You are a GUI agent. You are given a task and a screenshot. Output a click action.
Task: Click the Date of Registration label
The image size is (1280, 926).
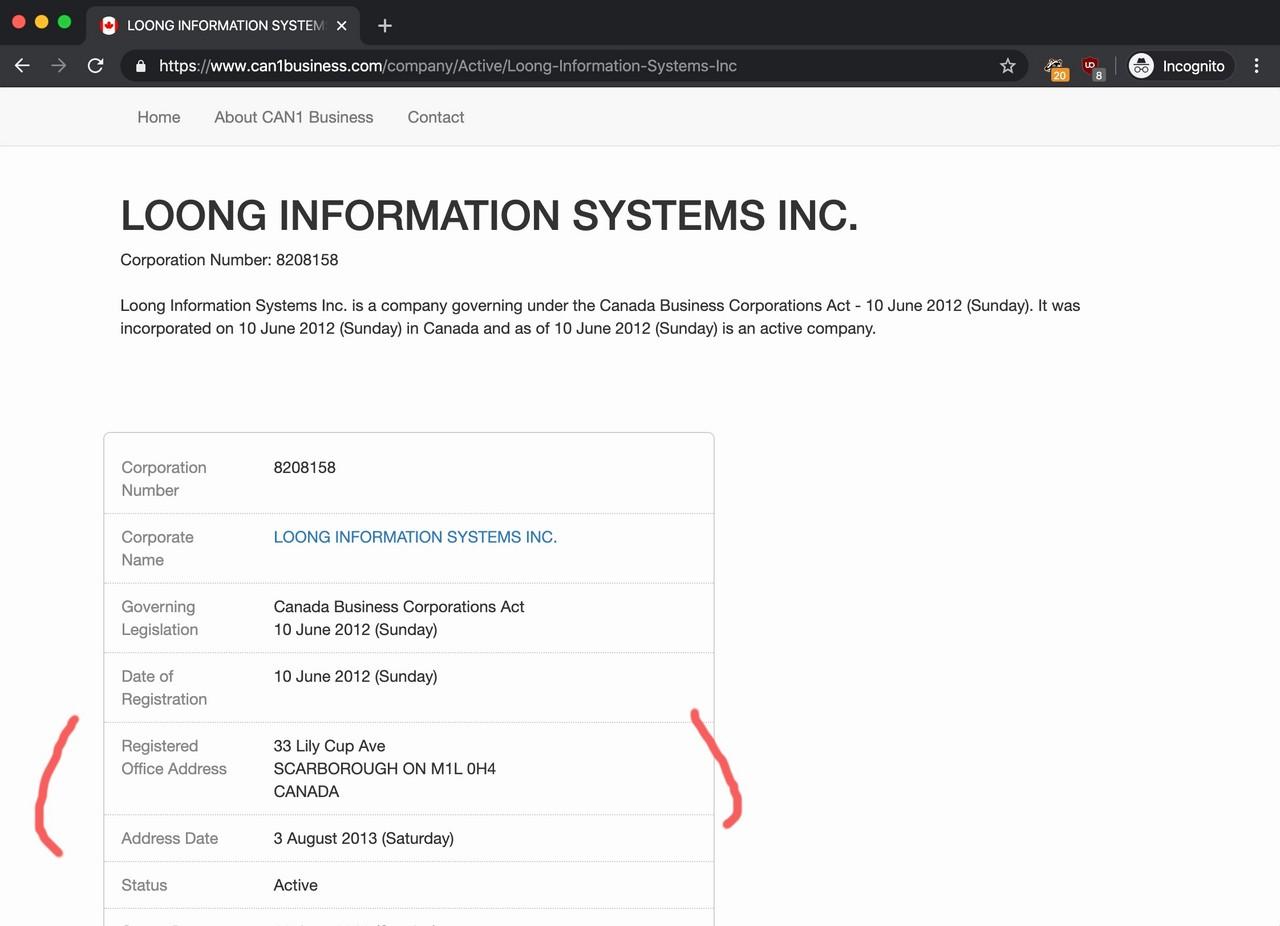click(x=164, y=688)
